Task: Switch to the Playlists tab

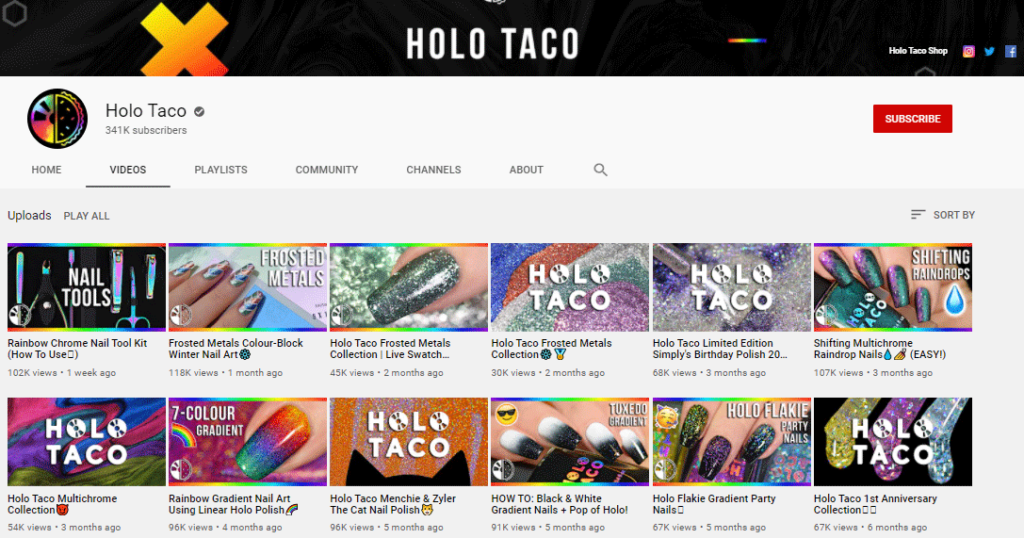Action: 221,170
